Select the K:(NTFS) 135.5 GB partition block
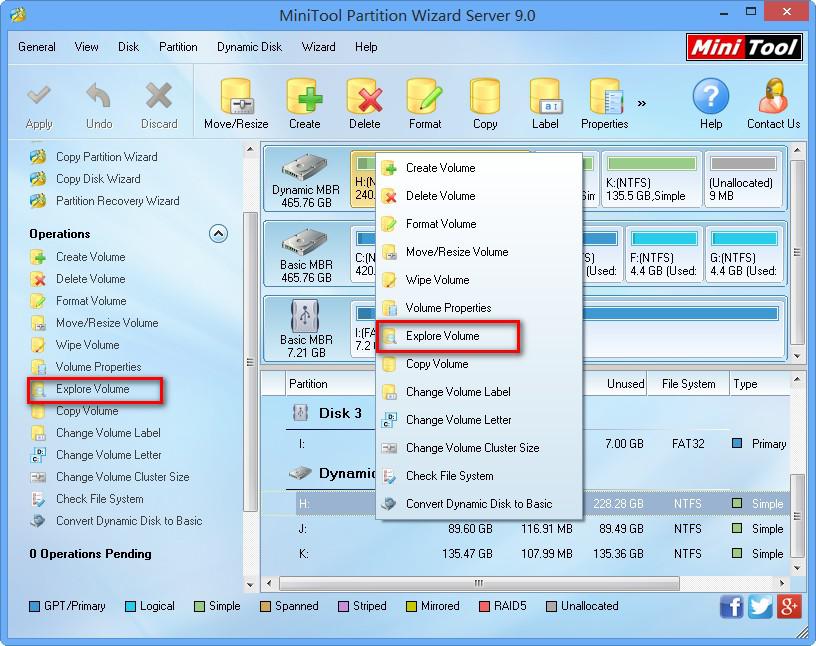This screenshot has height=646, width=816. [x=652, y=179]
